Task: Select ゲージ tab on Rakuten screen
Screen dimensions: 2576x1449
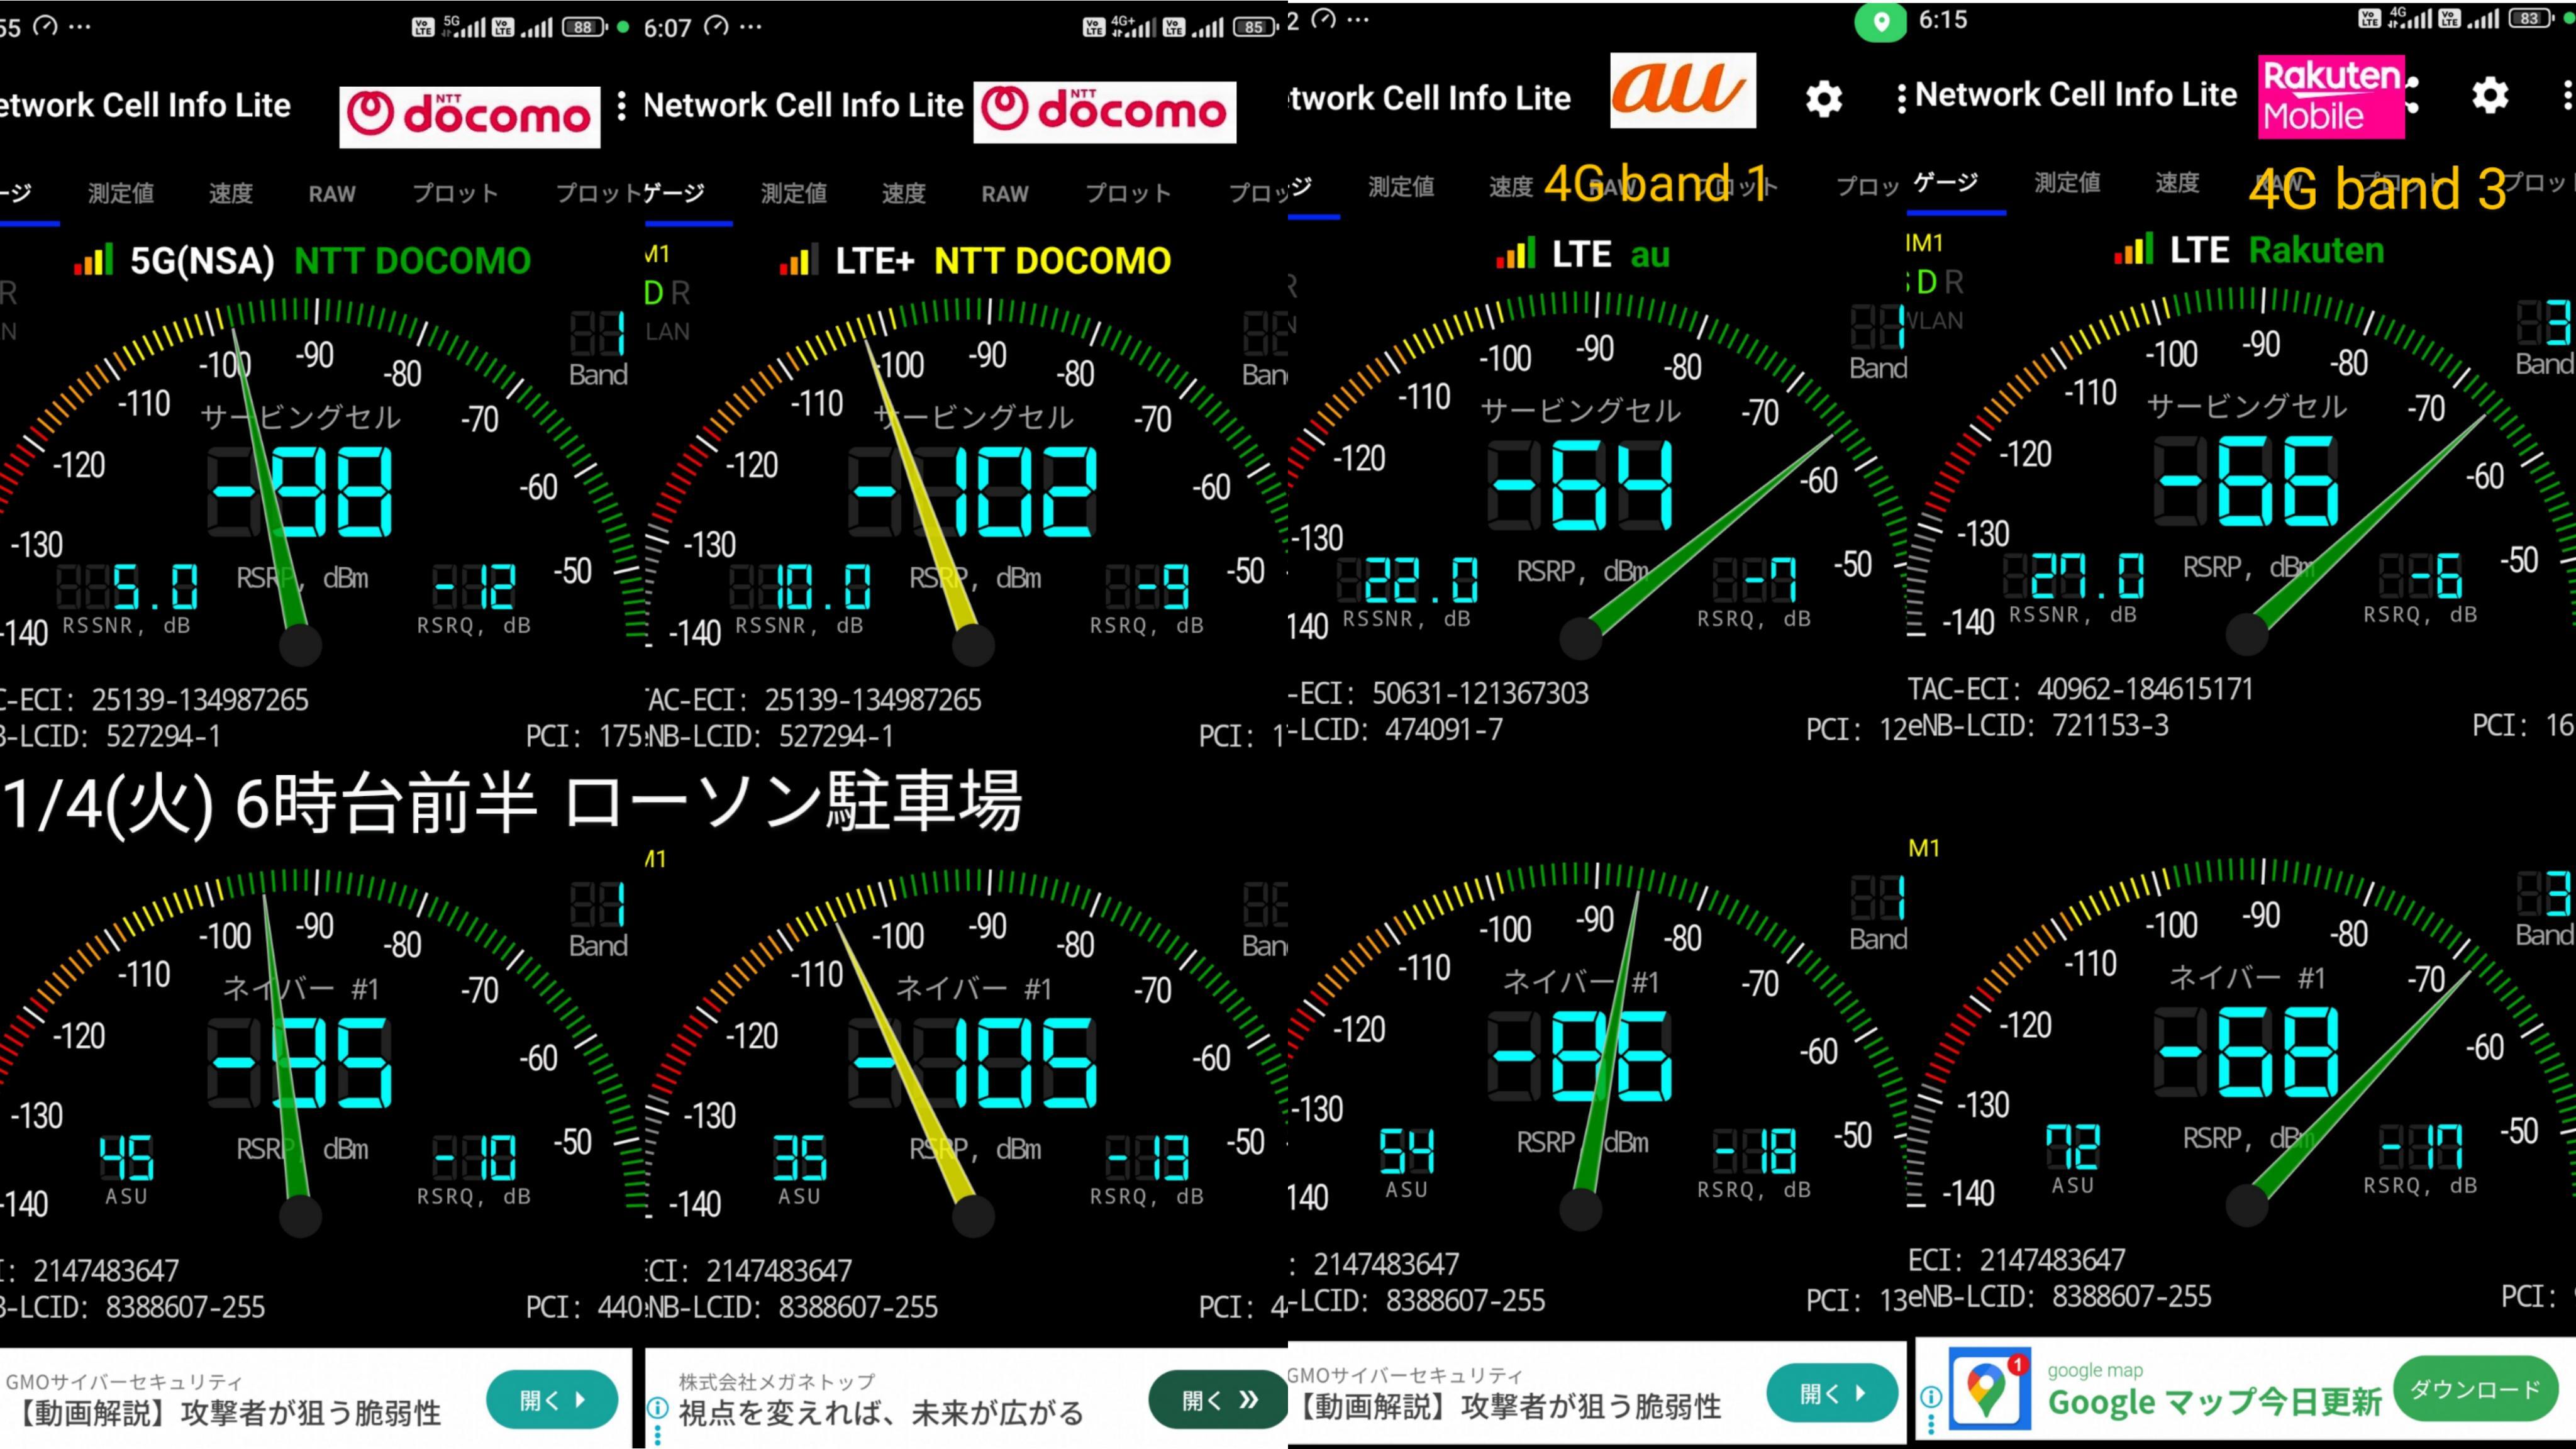Action: (x=1945, y=182)
